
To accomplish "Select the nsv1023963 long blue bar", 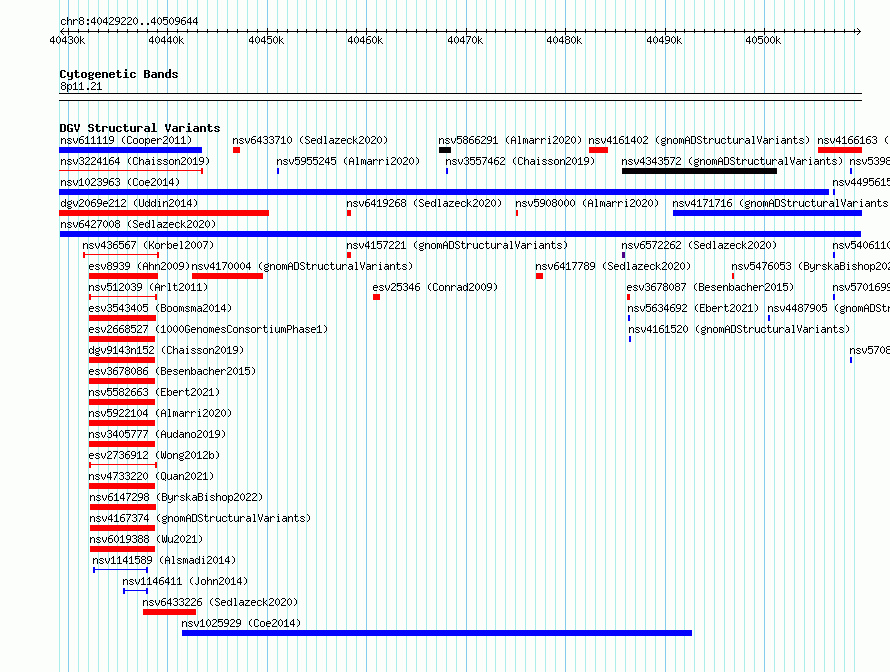I will coord(444,192).
